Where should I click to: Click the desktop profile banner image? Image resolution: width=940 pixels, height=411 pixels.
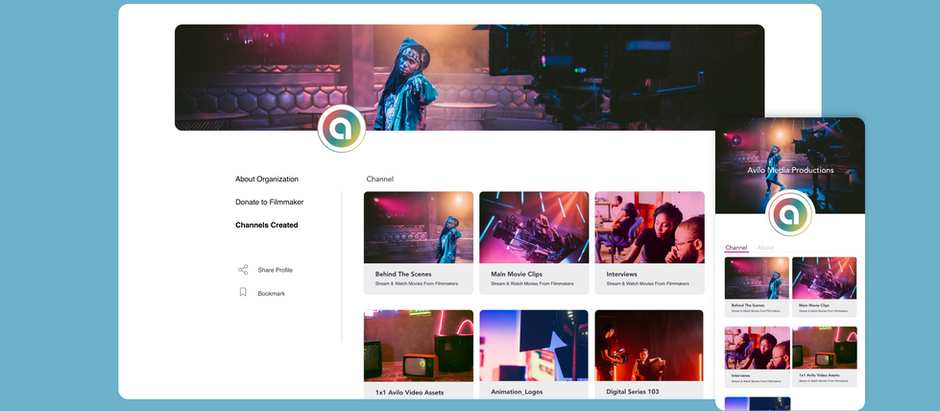tap(469, 77)
